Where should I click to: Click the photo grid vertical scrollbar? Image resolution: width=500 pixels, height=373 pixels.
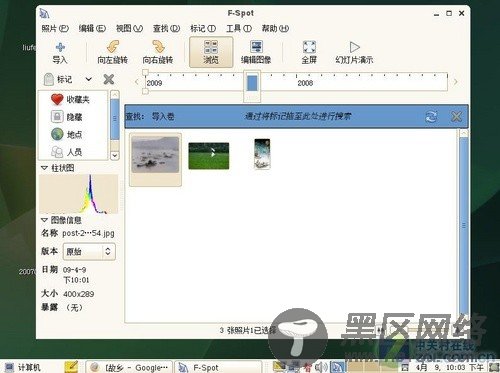pyautogui.click(x=464, y=225)
